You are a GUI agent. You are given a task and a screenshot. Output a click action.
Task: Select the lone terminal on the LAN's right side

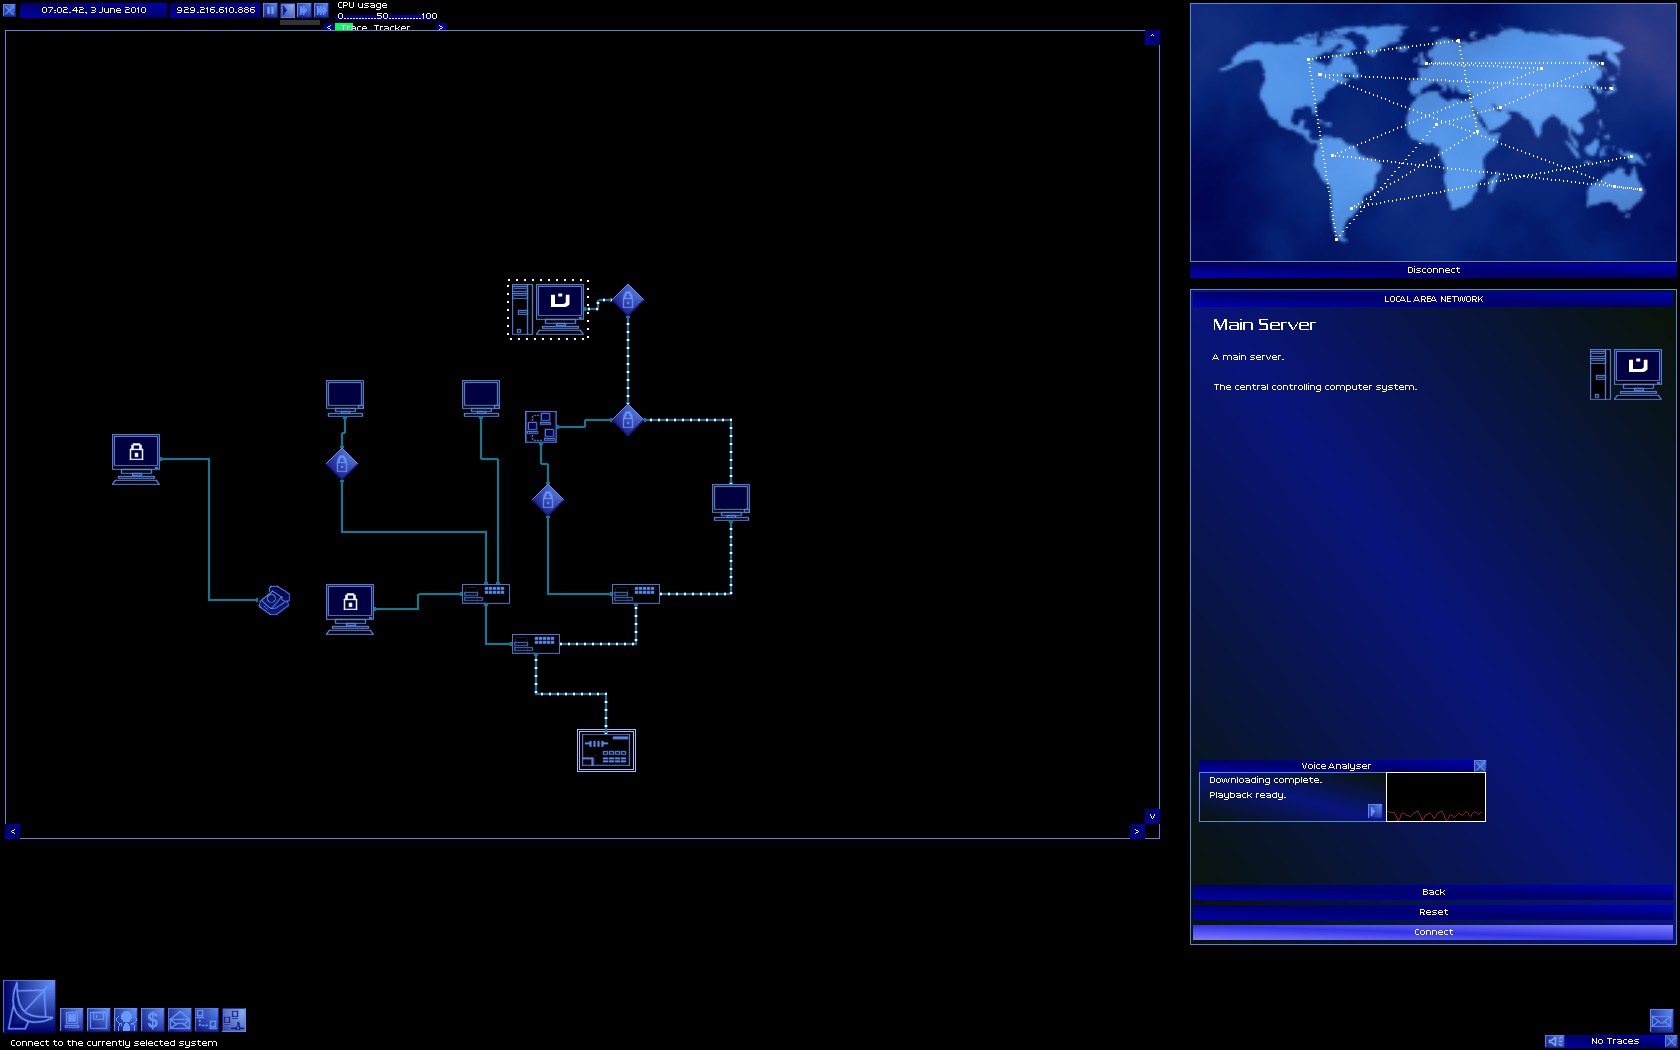(731, 502)
